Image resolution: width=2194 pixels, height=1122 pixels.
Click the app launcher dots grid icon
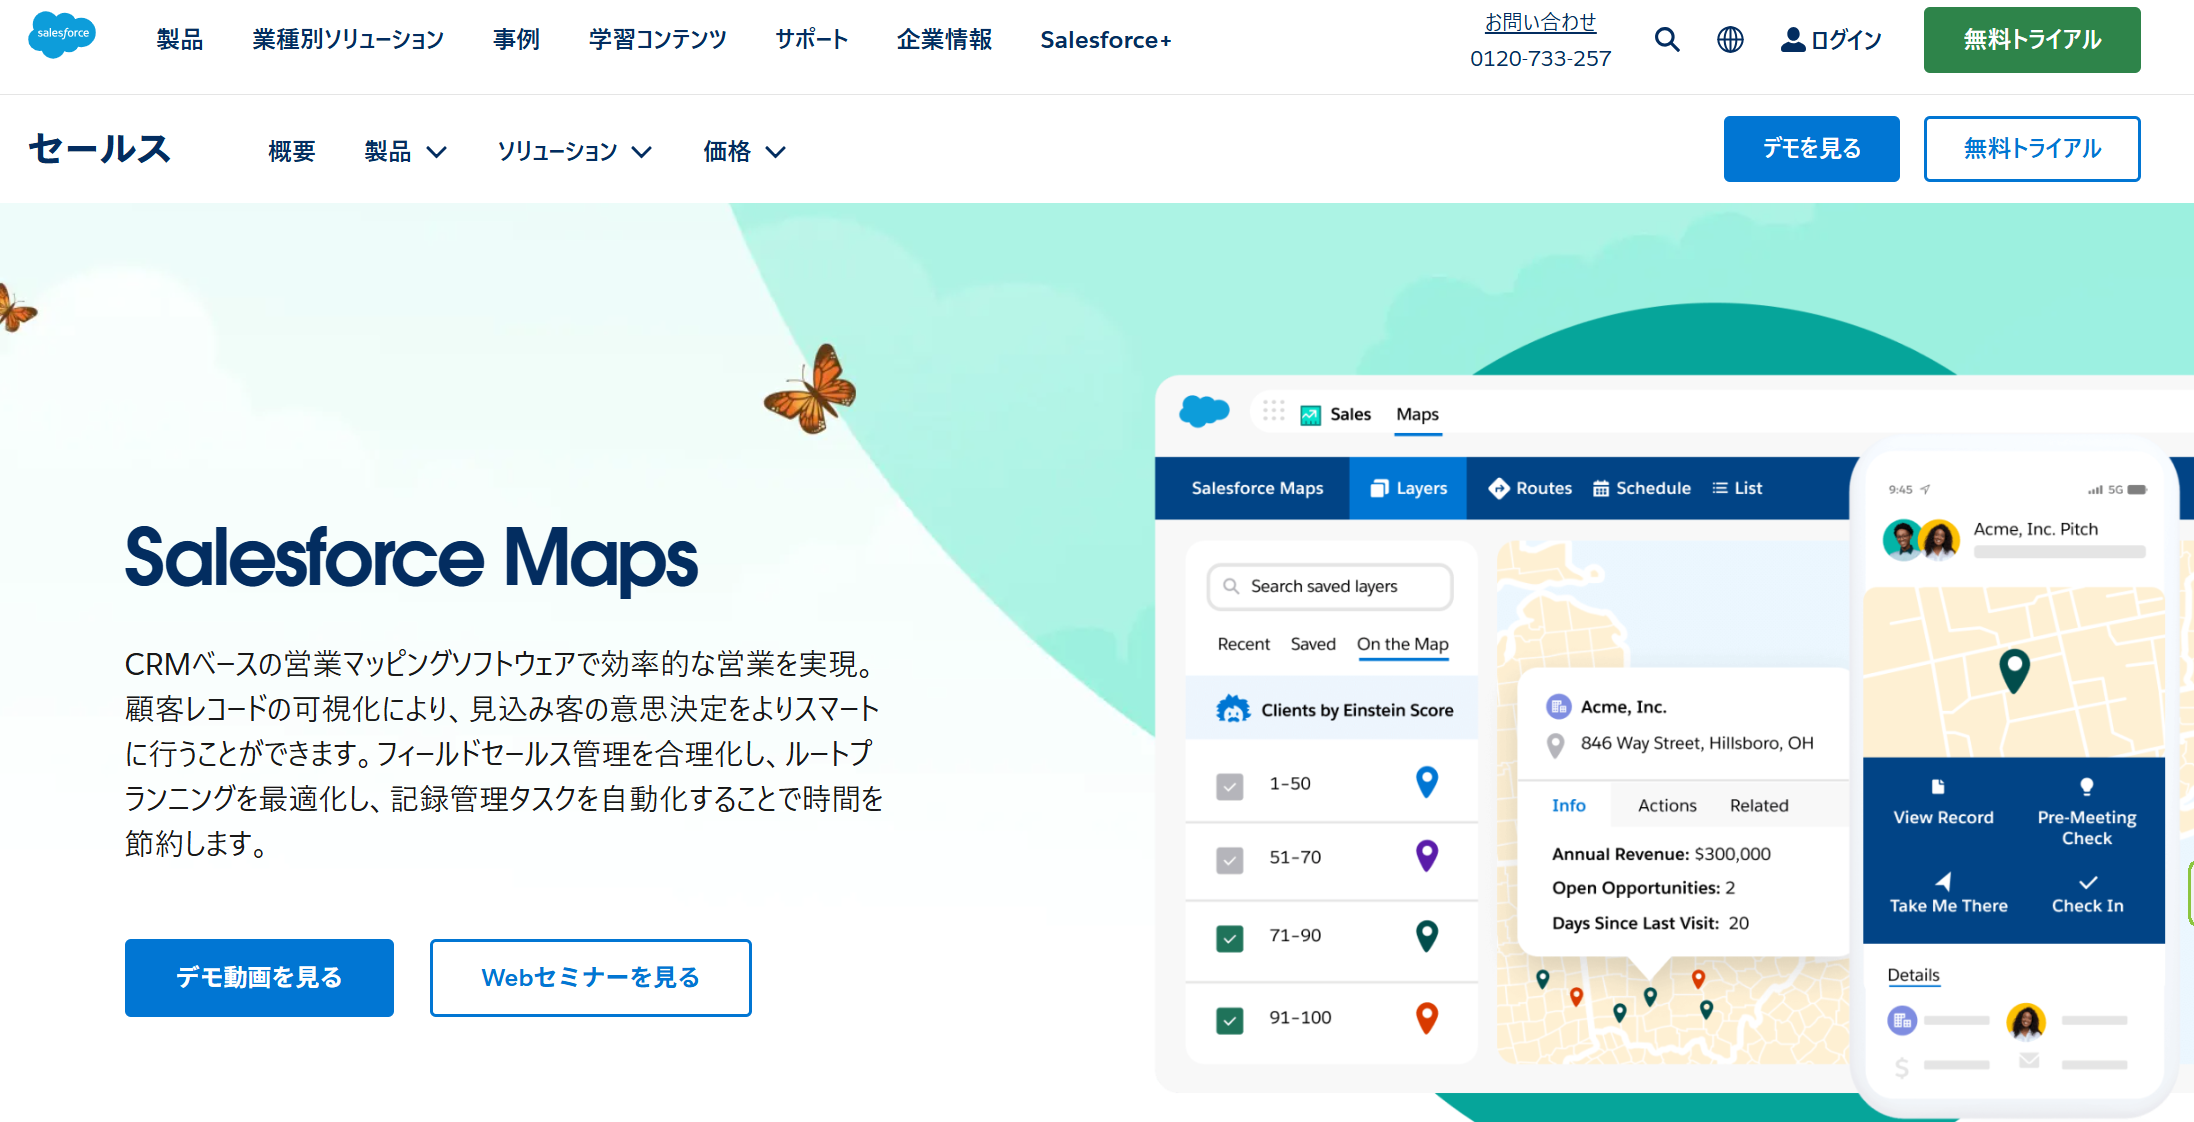[x=1273, y=411]
